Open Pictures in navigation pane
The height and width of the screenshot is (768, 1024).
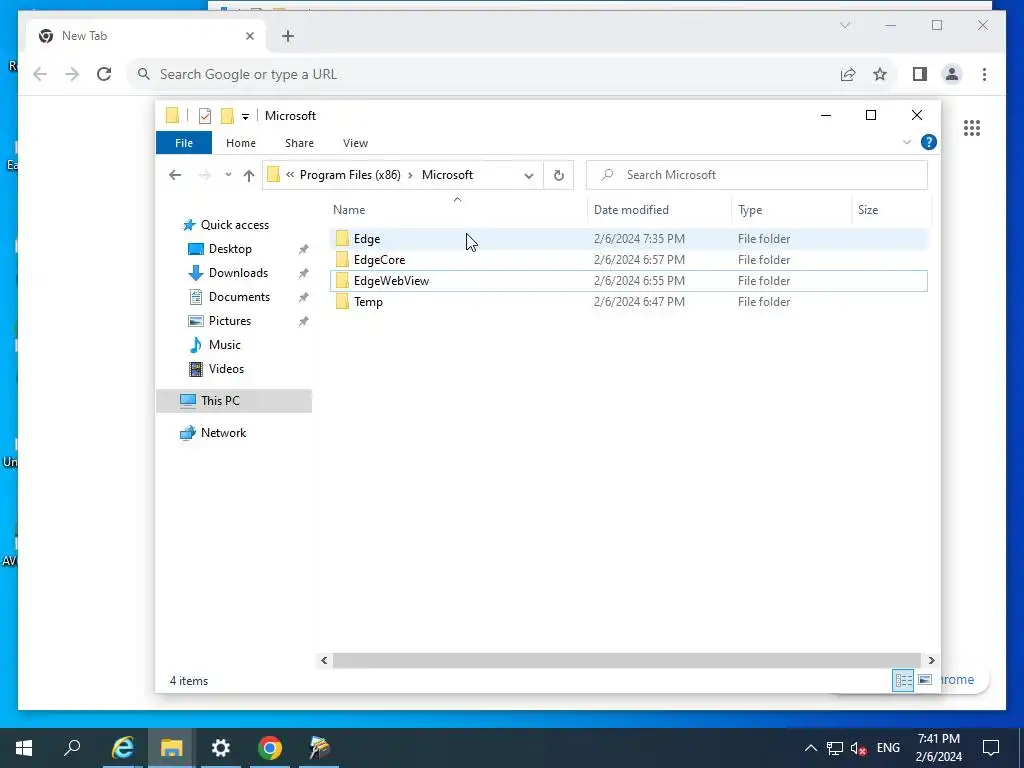(x=229, y=321)
